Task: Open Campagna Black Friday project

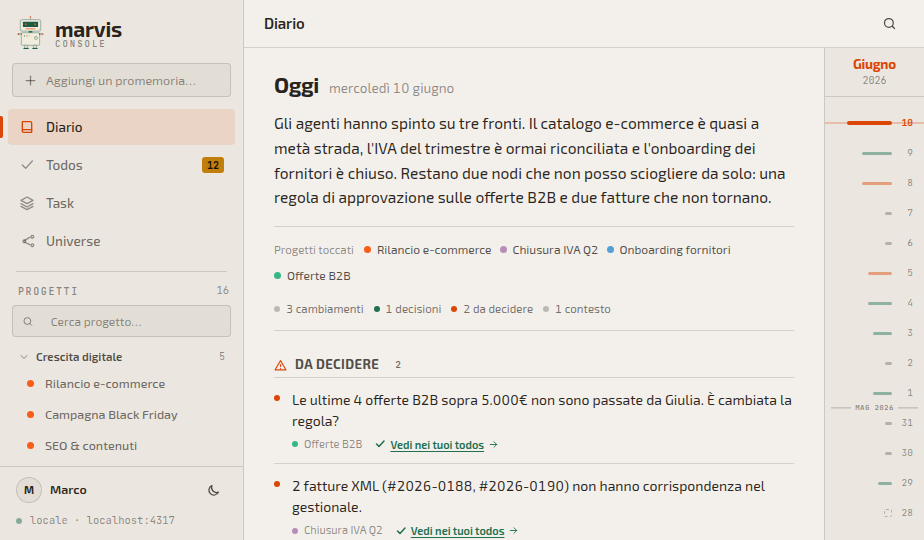Action: pos(111,415)
